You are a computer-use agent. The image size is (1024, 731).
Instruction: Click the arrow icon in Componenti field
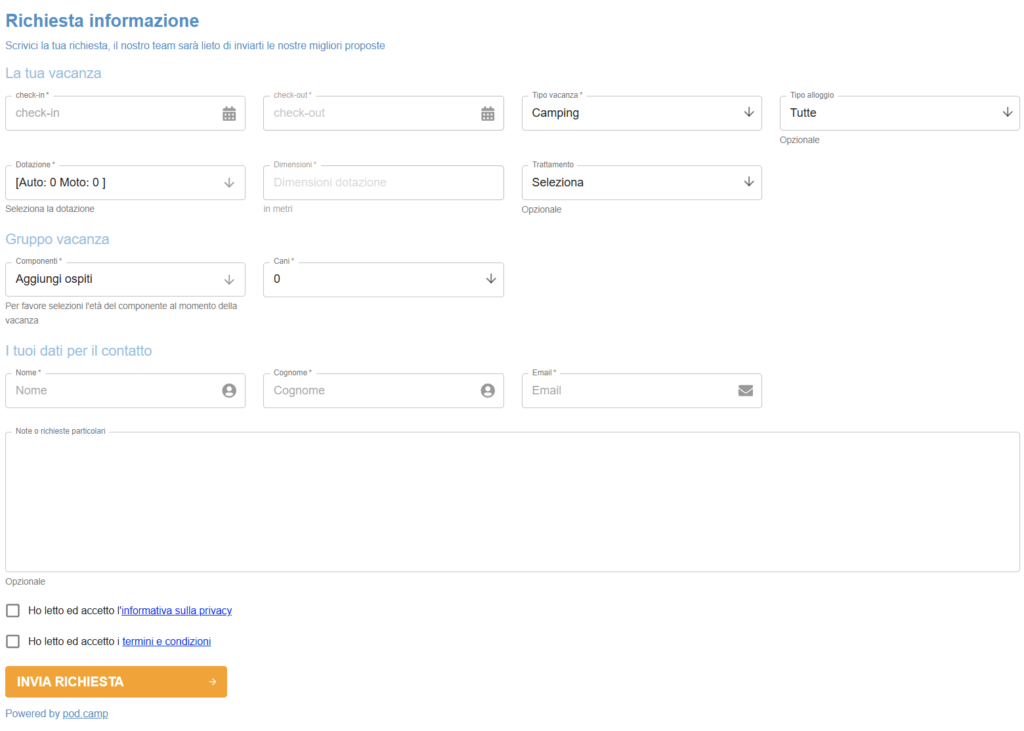click(x=229, y=280)
